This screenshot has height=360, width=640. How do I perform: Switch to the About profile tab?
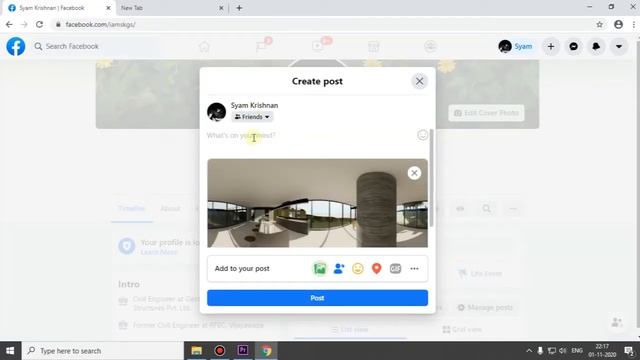pyautogui.click(x=170, y=209)
